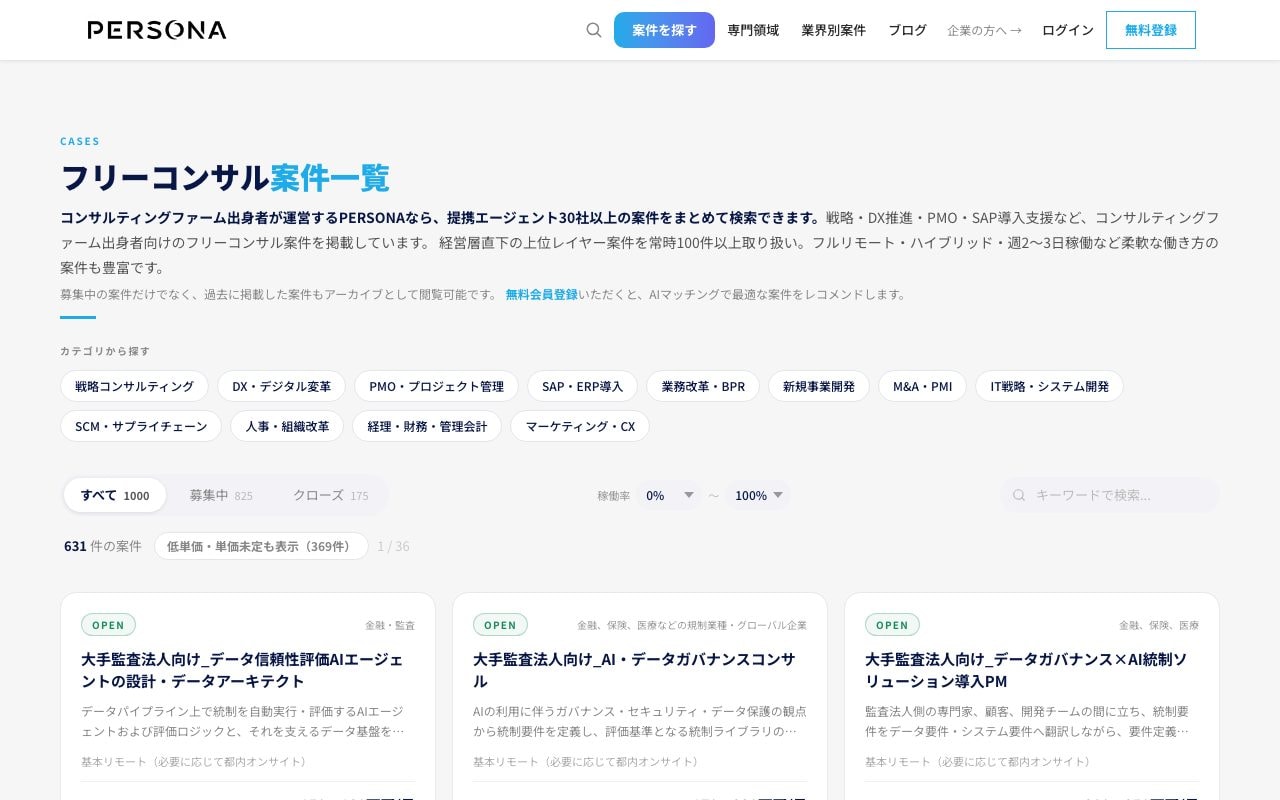Open ブログ in navigation
1280x800 pixels.
pos(907,30)
